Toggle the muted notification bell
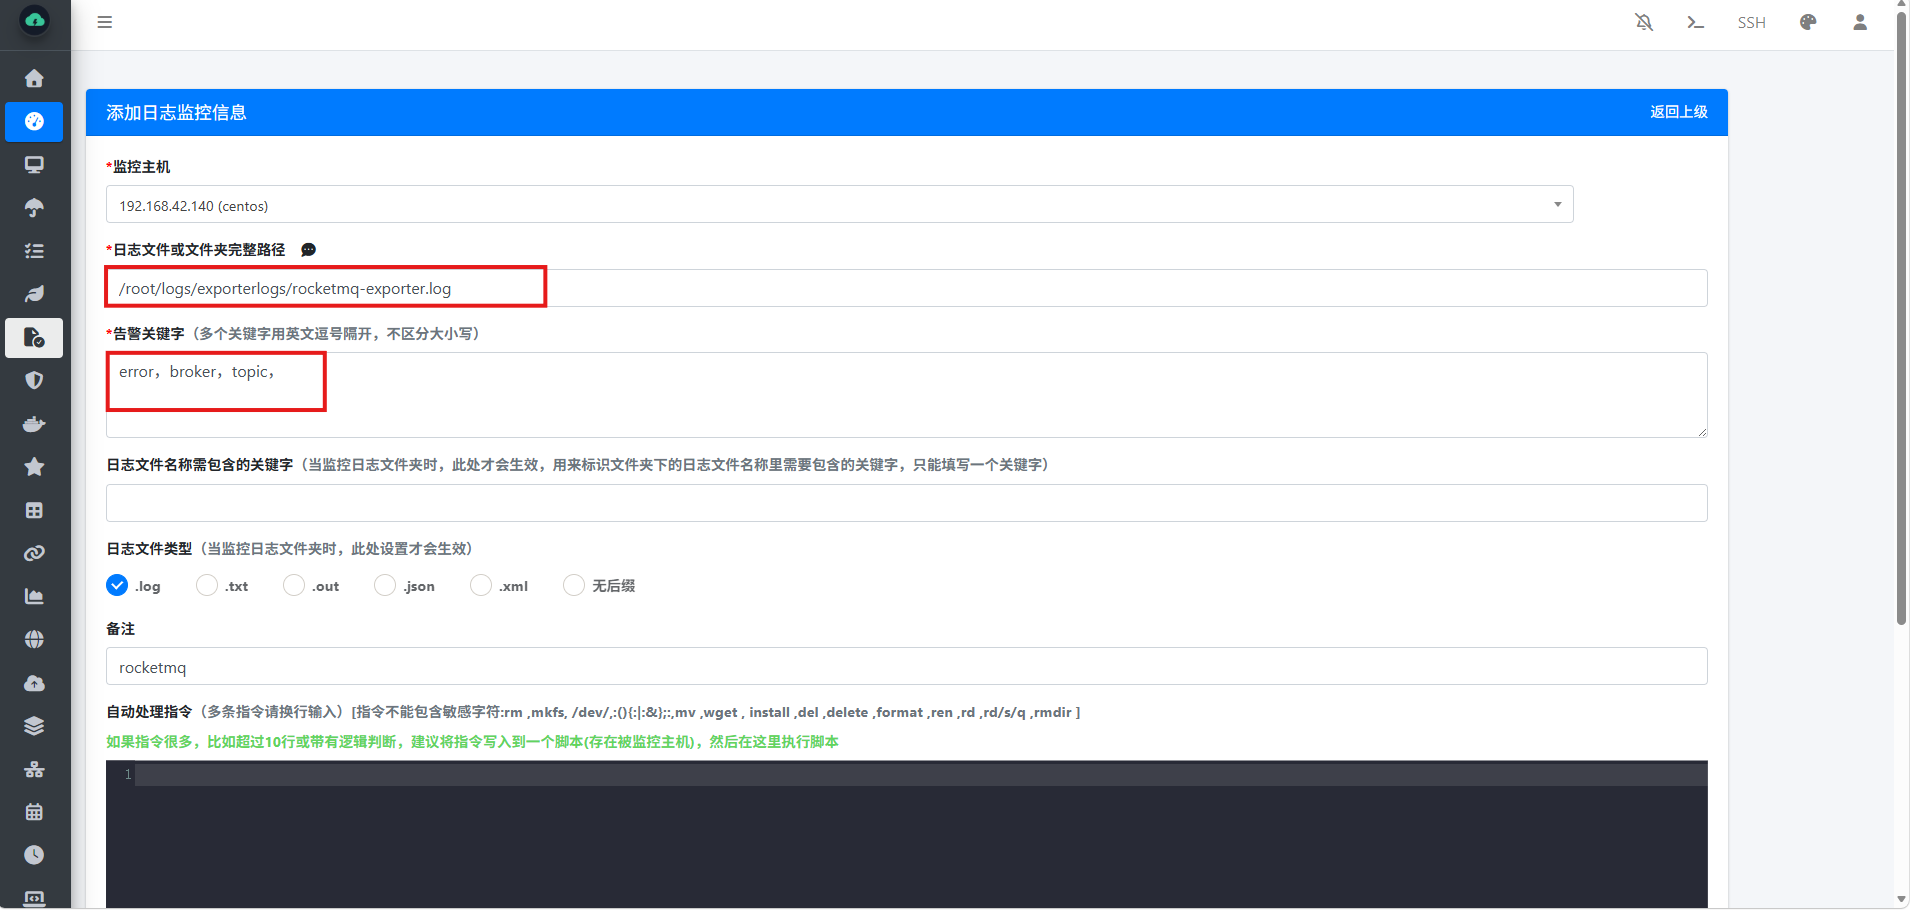Screen dimensions: 1912x910 pos(1643,22)
